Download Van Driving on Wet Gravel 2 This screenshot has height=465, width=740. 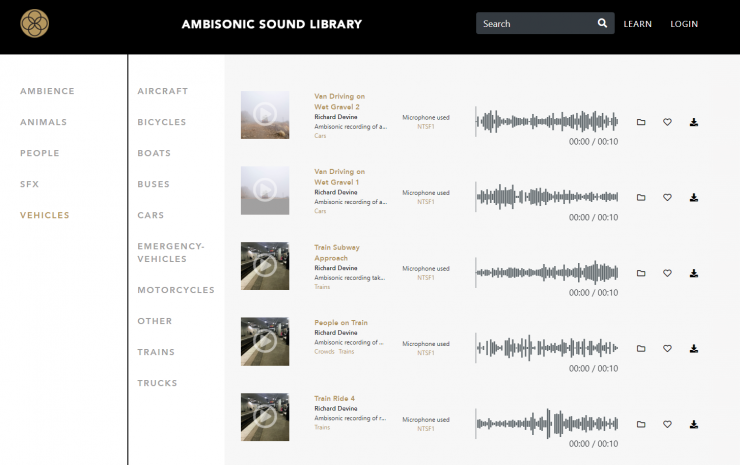(693, 122)
